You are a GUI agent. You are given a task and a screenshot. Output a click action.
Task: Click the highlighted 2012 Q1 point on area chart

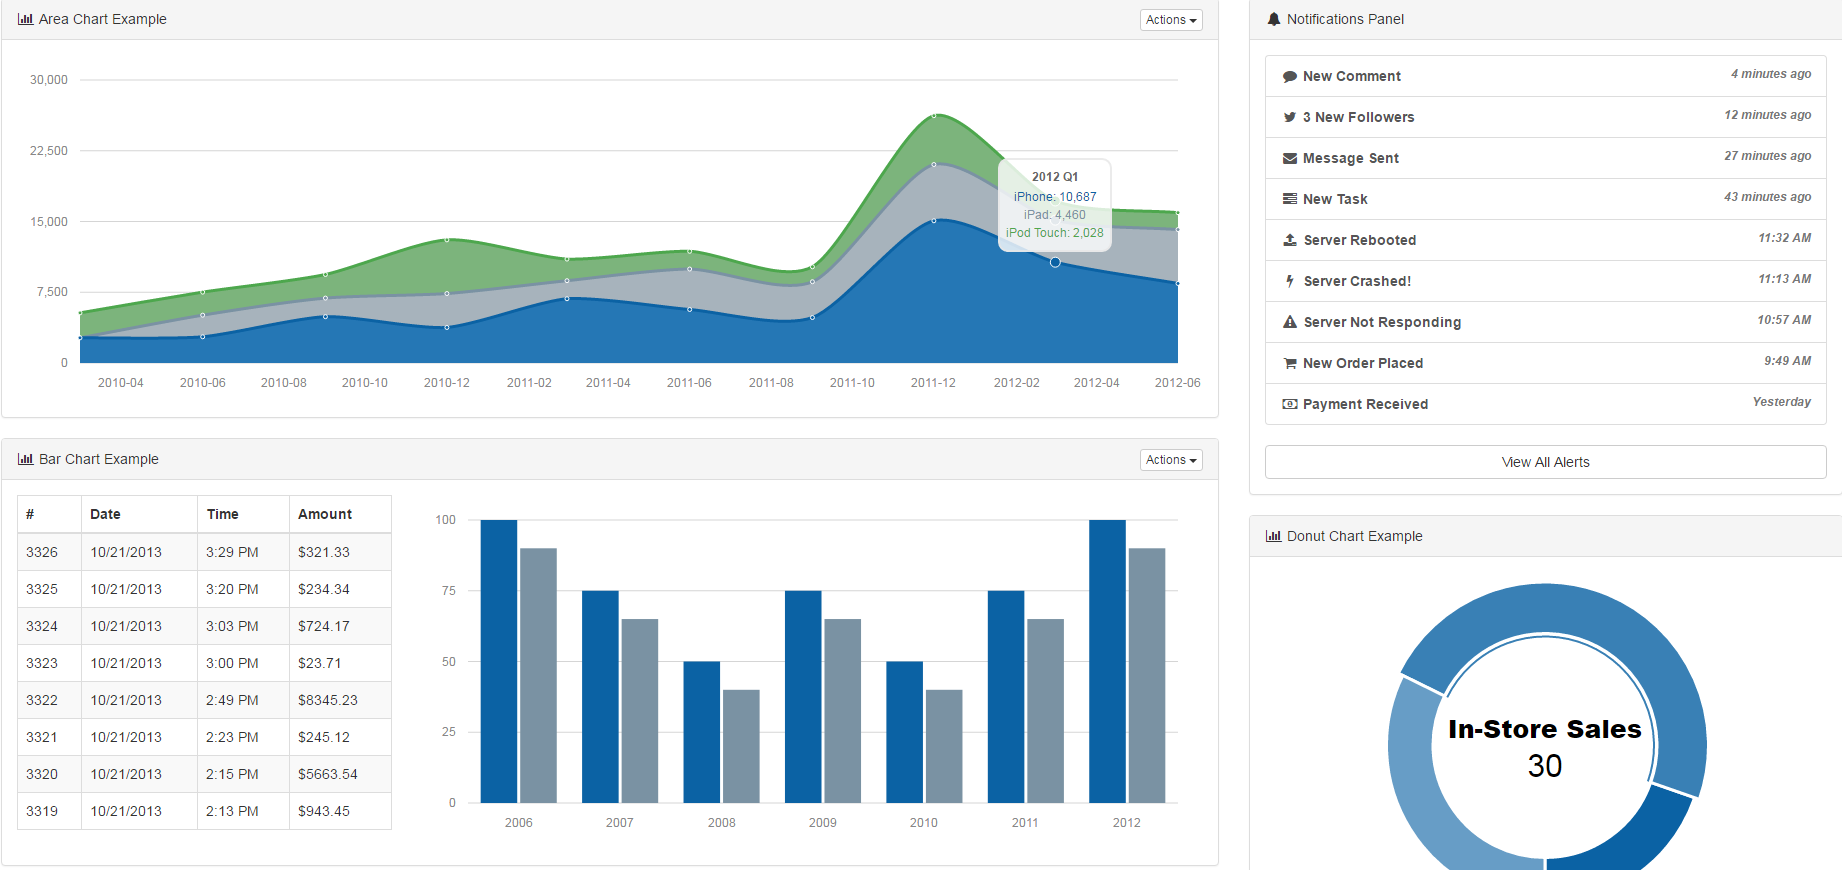(x=1055, y=262)
